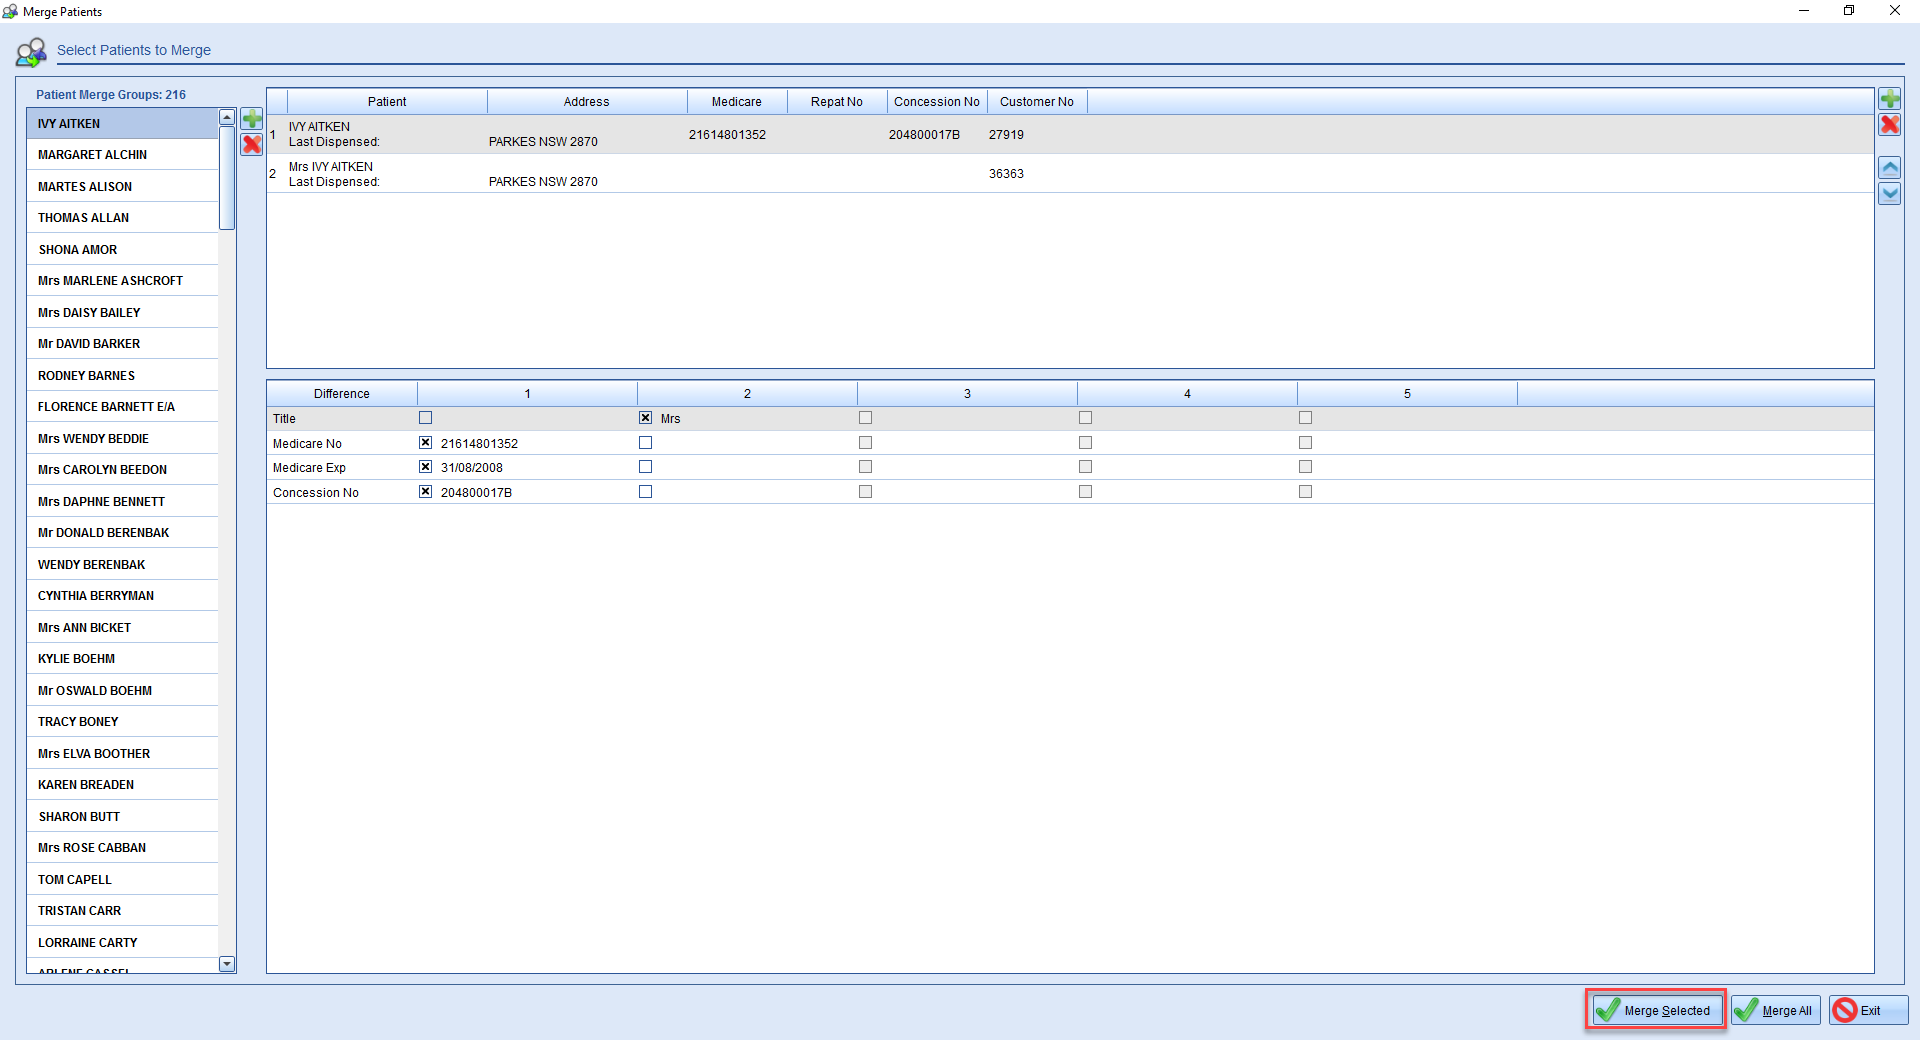Select Mrs DAISY BAILEY
Image resolution: width=1920 pixels, height=1040 pixels.
pyautogui.click(x=122, y=313)
